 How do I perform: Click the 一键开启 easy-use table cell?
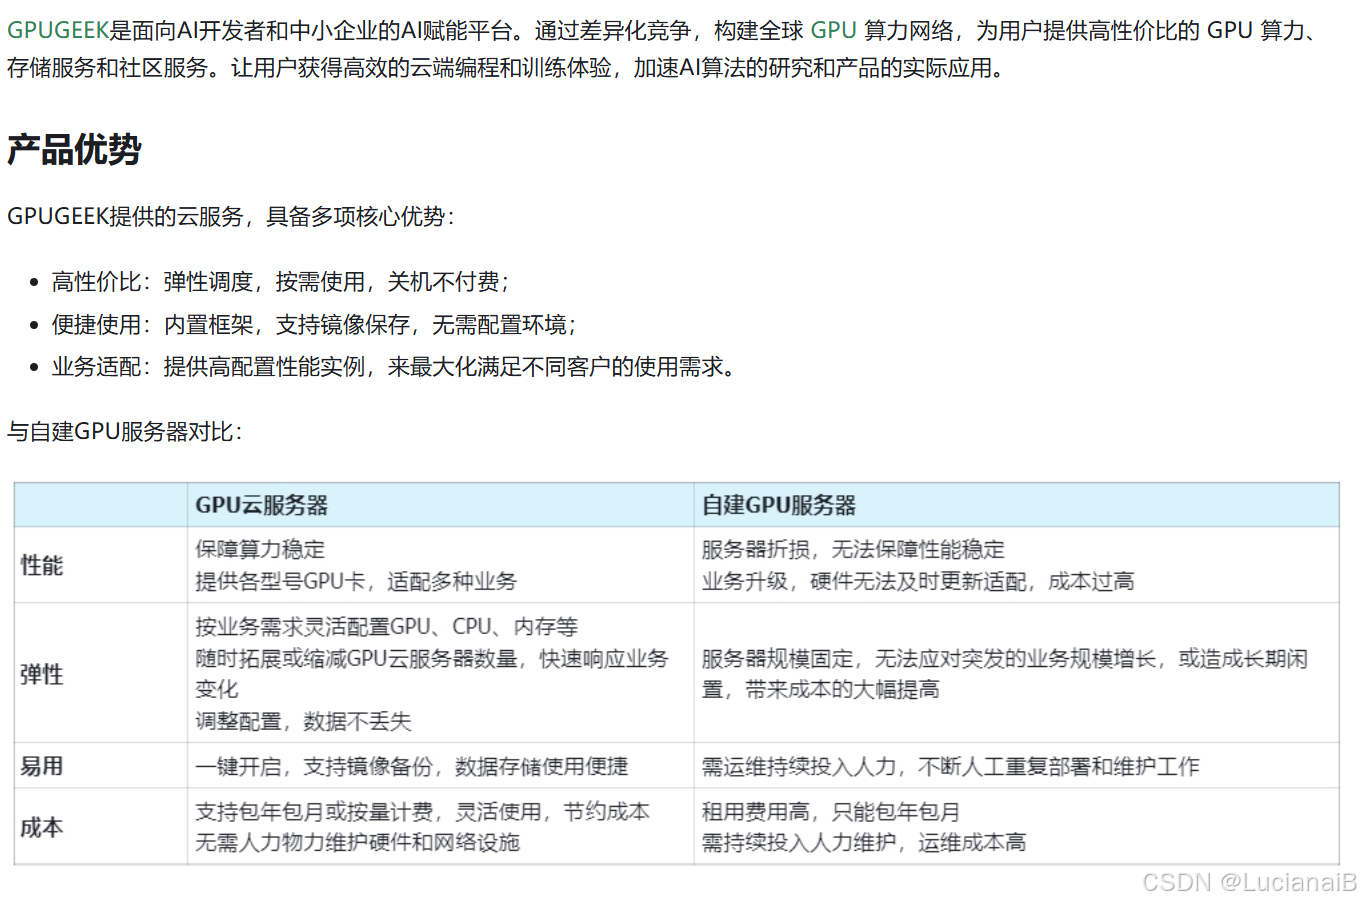point(420,765)
